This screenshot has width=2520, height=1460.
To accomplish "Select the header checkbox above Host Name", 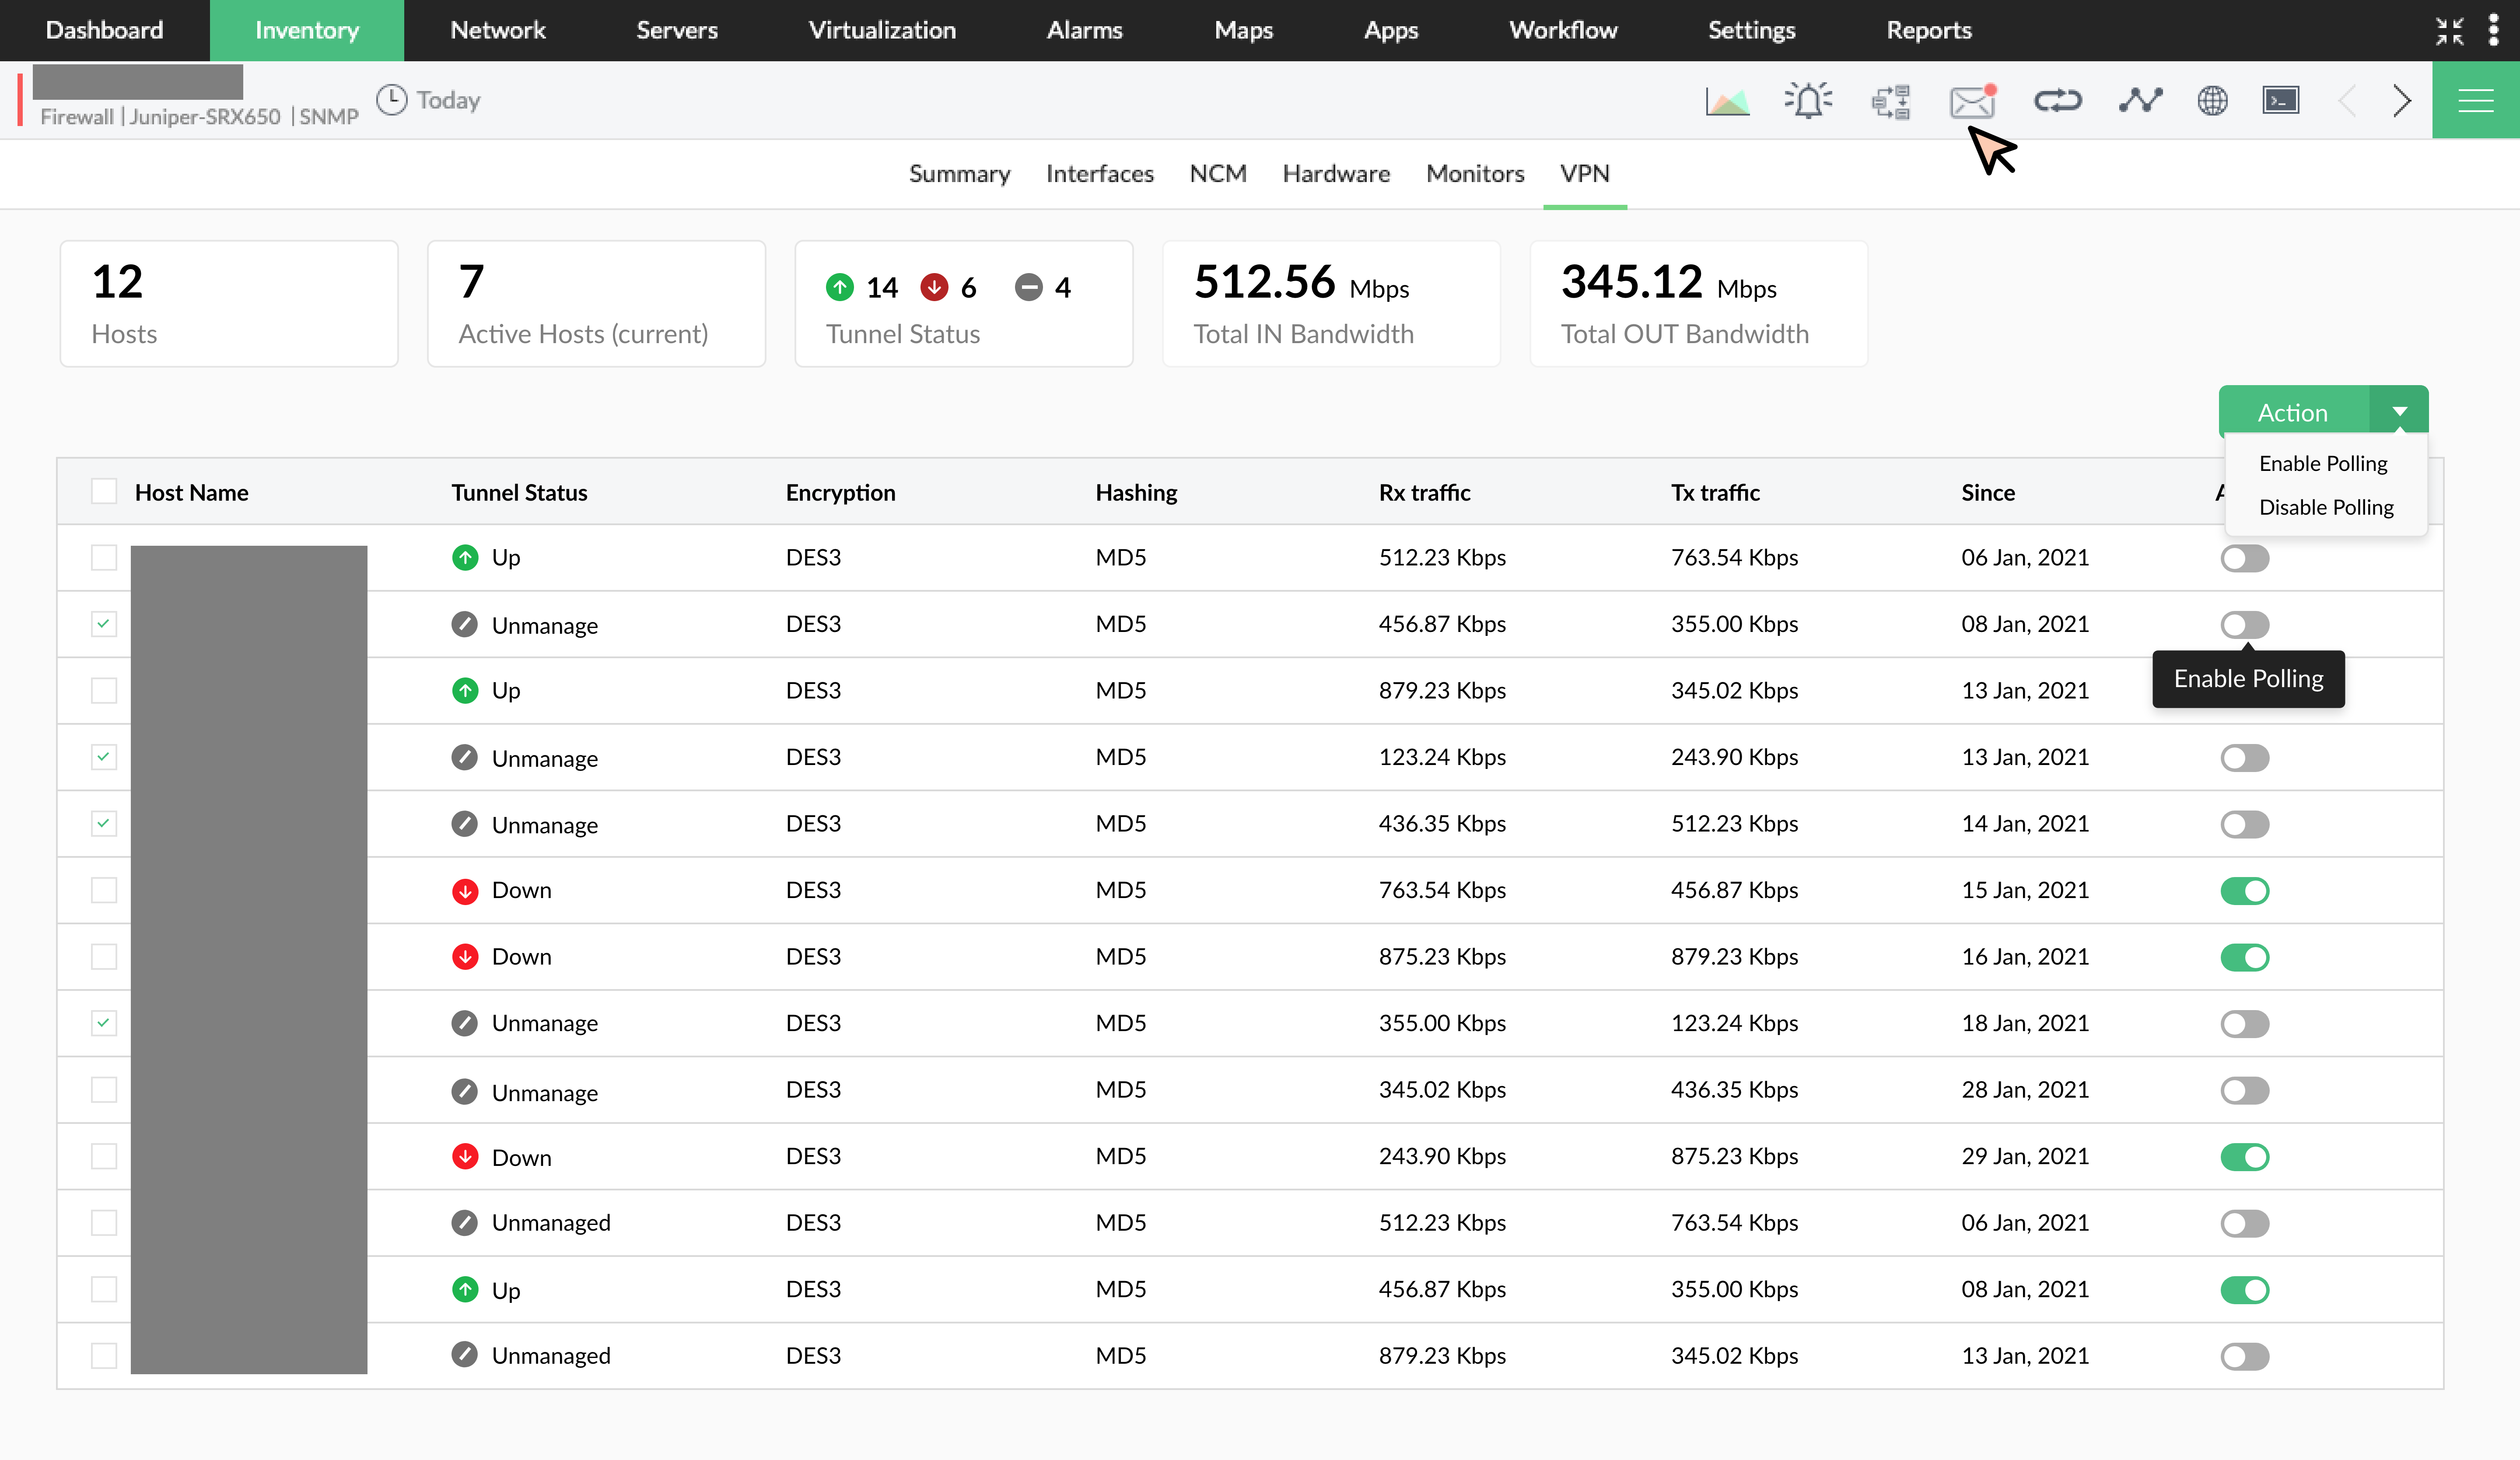I will (104, 491).
